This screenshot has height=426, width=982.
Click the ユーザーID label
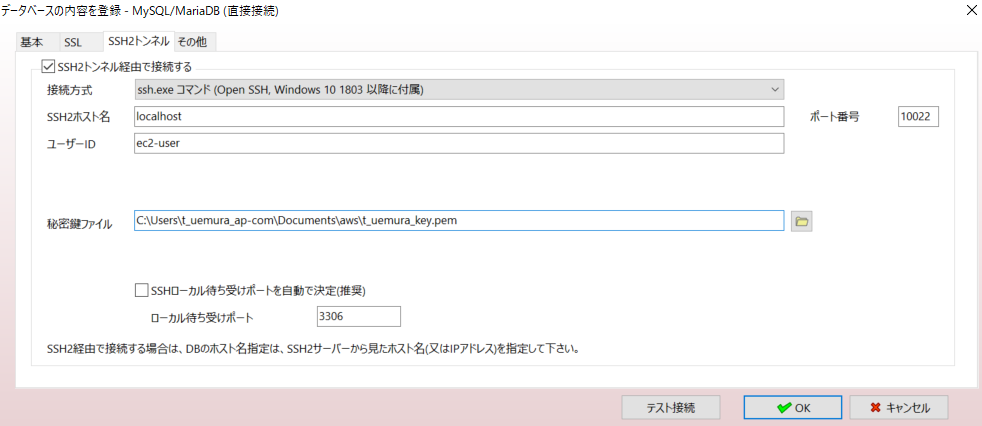click(x=71, y=143)
